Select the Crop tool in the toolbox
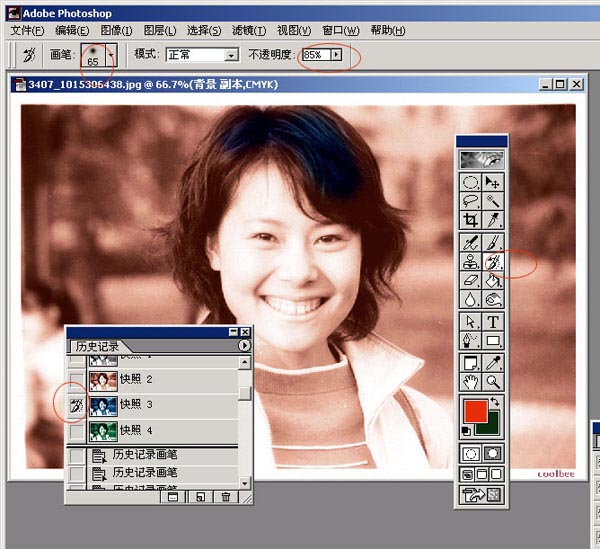Screen dimensions: 600x549 pyautogui.click(x=470, y=220)
